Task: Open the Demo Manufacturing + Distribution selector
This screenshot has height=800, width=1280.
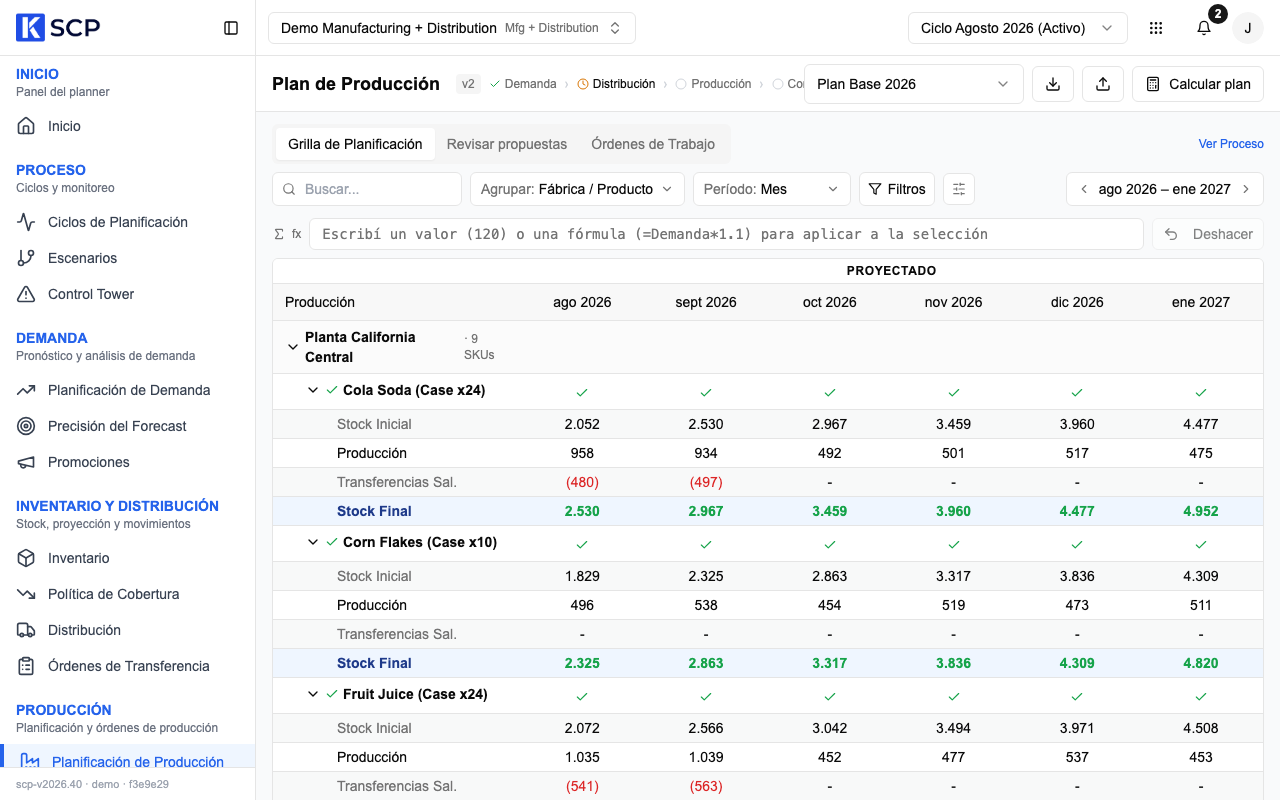Action: (452, 28)
